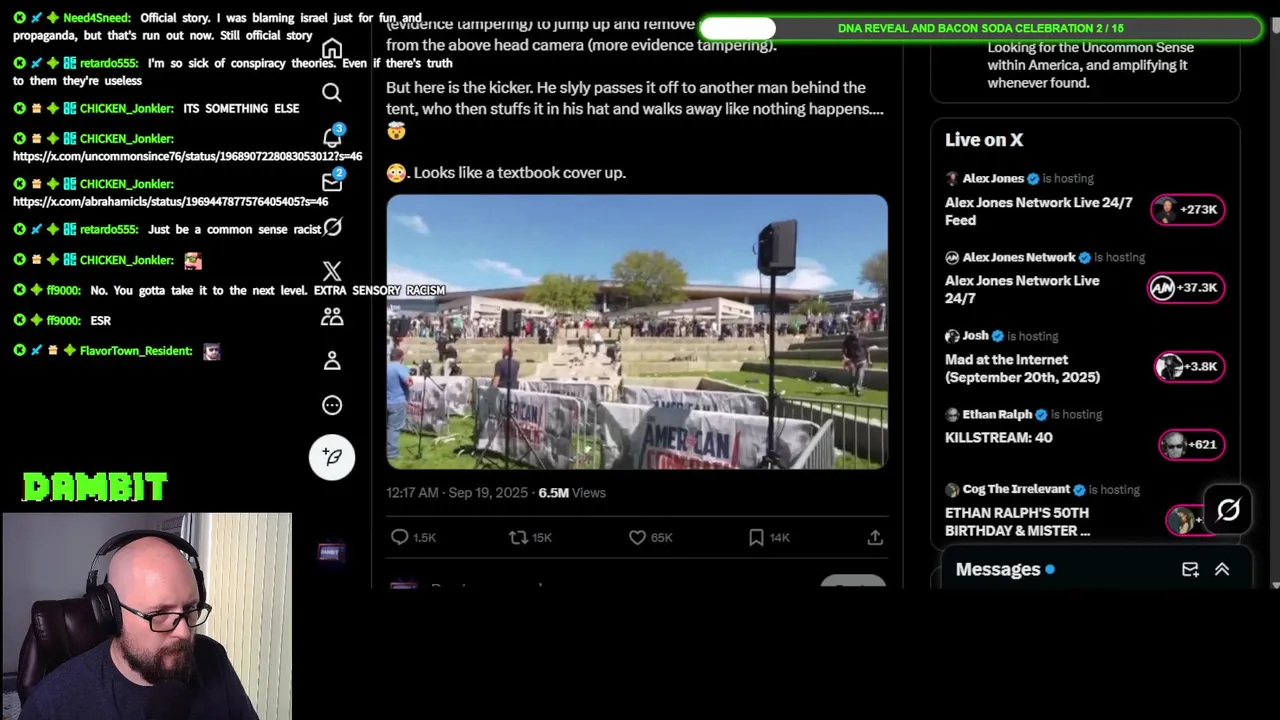Image resolution: width=1280 pixels, height=720 pixels.
Task: Open abrahamicls status link in chat
Action: [170, 201]
